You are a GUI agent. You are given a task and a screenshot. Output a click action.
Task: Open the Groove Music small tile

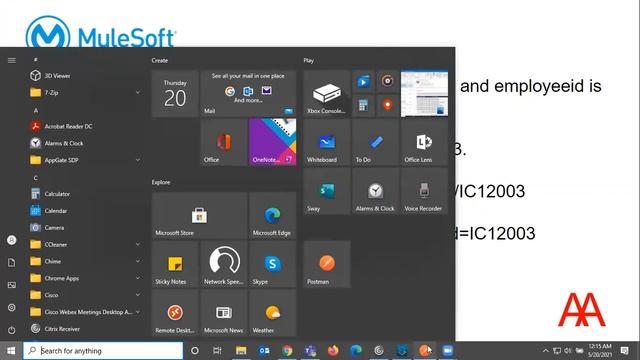coord(387,82)
